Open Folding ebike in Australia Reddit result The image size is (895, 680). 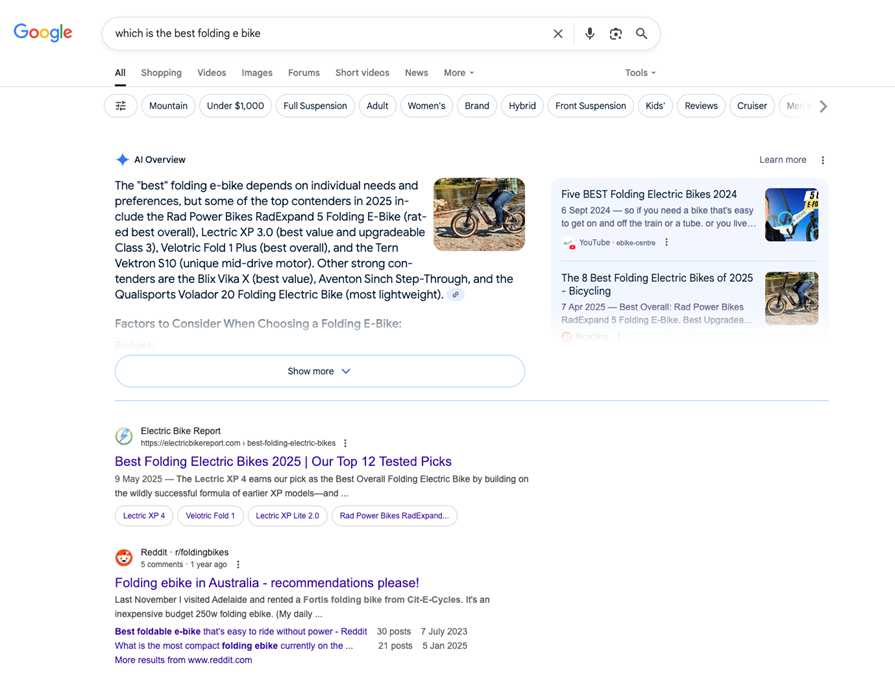tap(267, 583)
